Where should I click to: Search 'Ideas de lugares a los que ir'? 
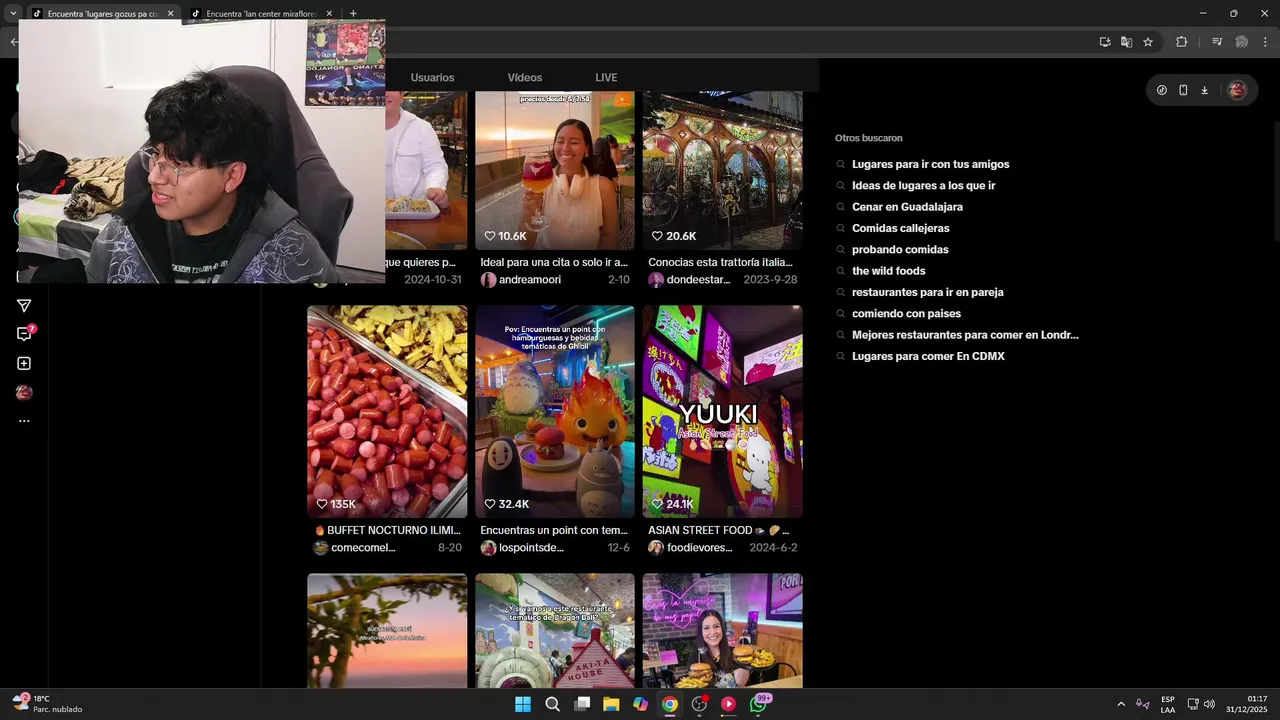coord(923,186)
